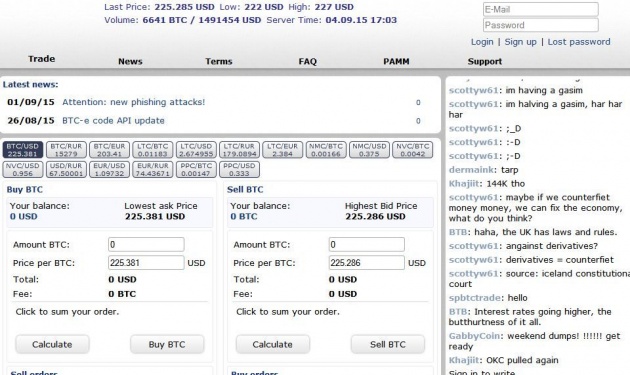Click the 0 BTC balance in Sell BTC
Image resolution: width=630 pixels, height=375 pixels.
(x=244, y=217)
